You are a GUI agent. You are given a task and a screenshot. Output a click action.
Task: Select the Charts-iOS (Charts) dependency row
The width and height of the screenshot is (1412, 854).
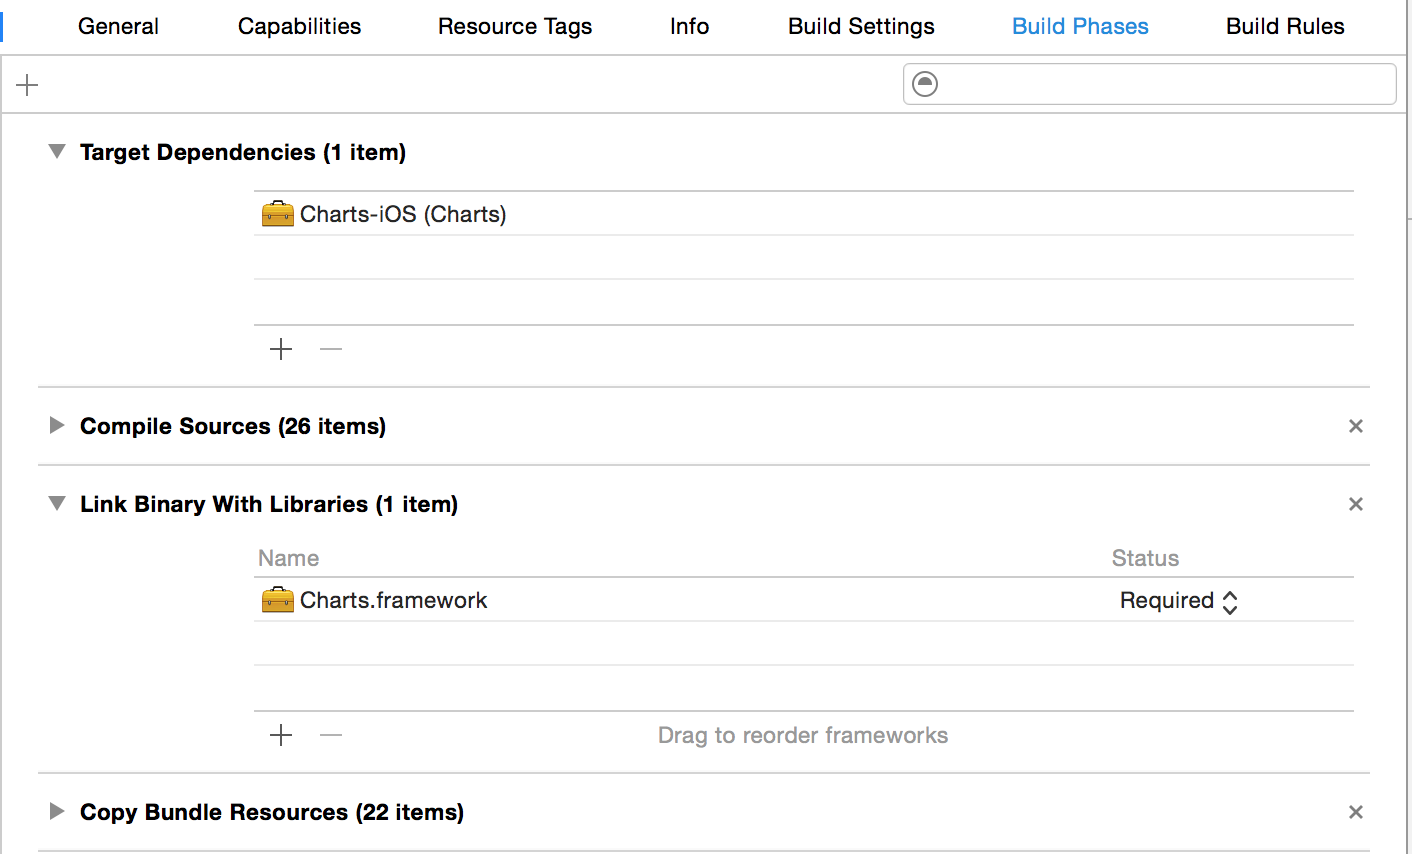[403, 214]
